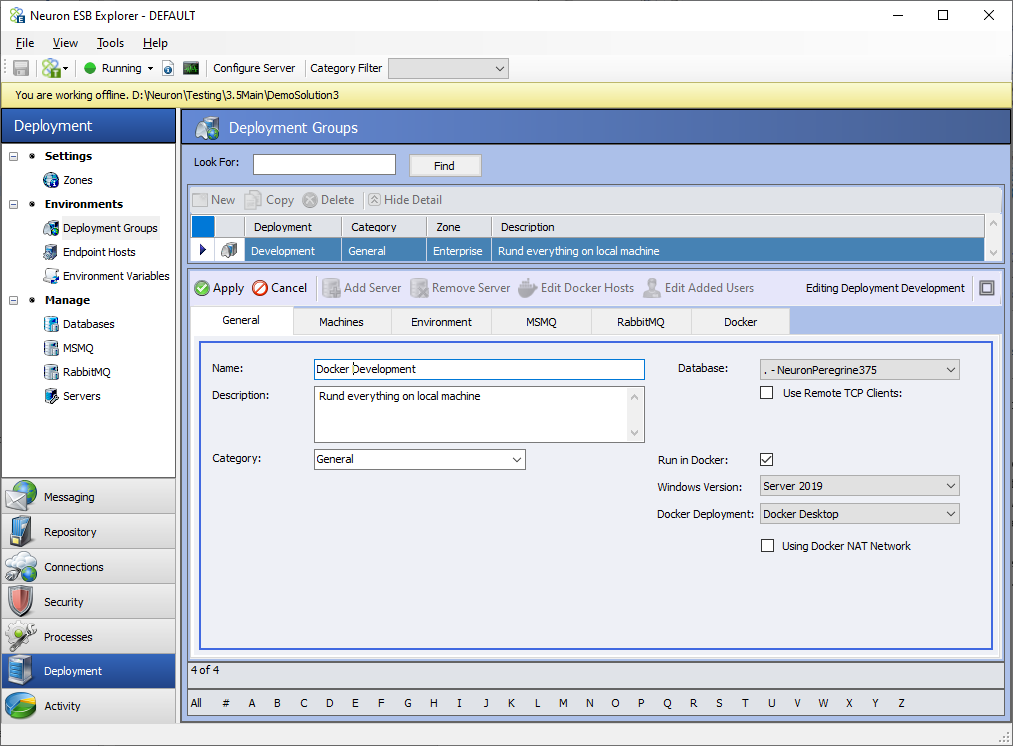Open the document info icon in toolbar

(x=168, y=68)
